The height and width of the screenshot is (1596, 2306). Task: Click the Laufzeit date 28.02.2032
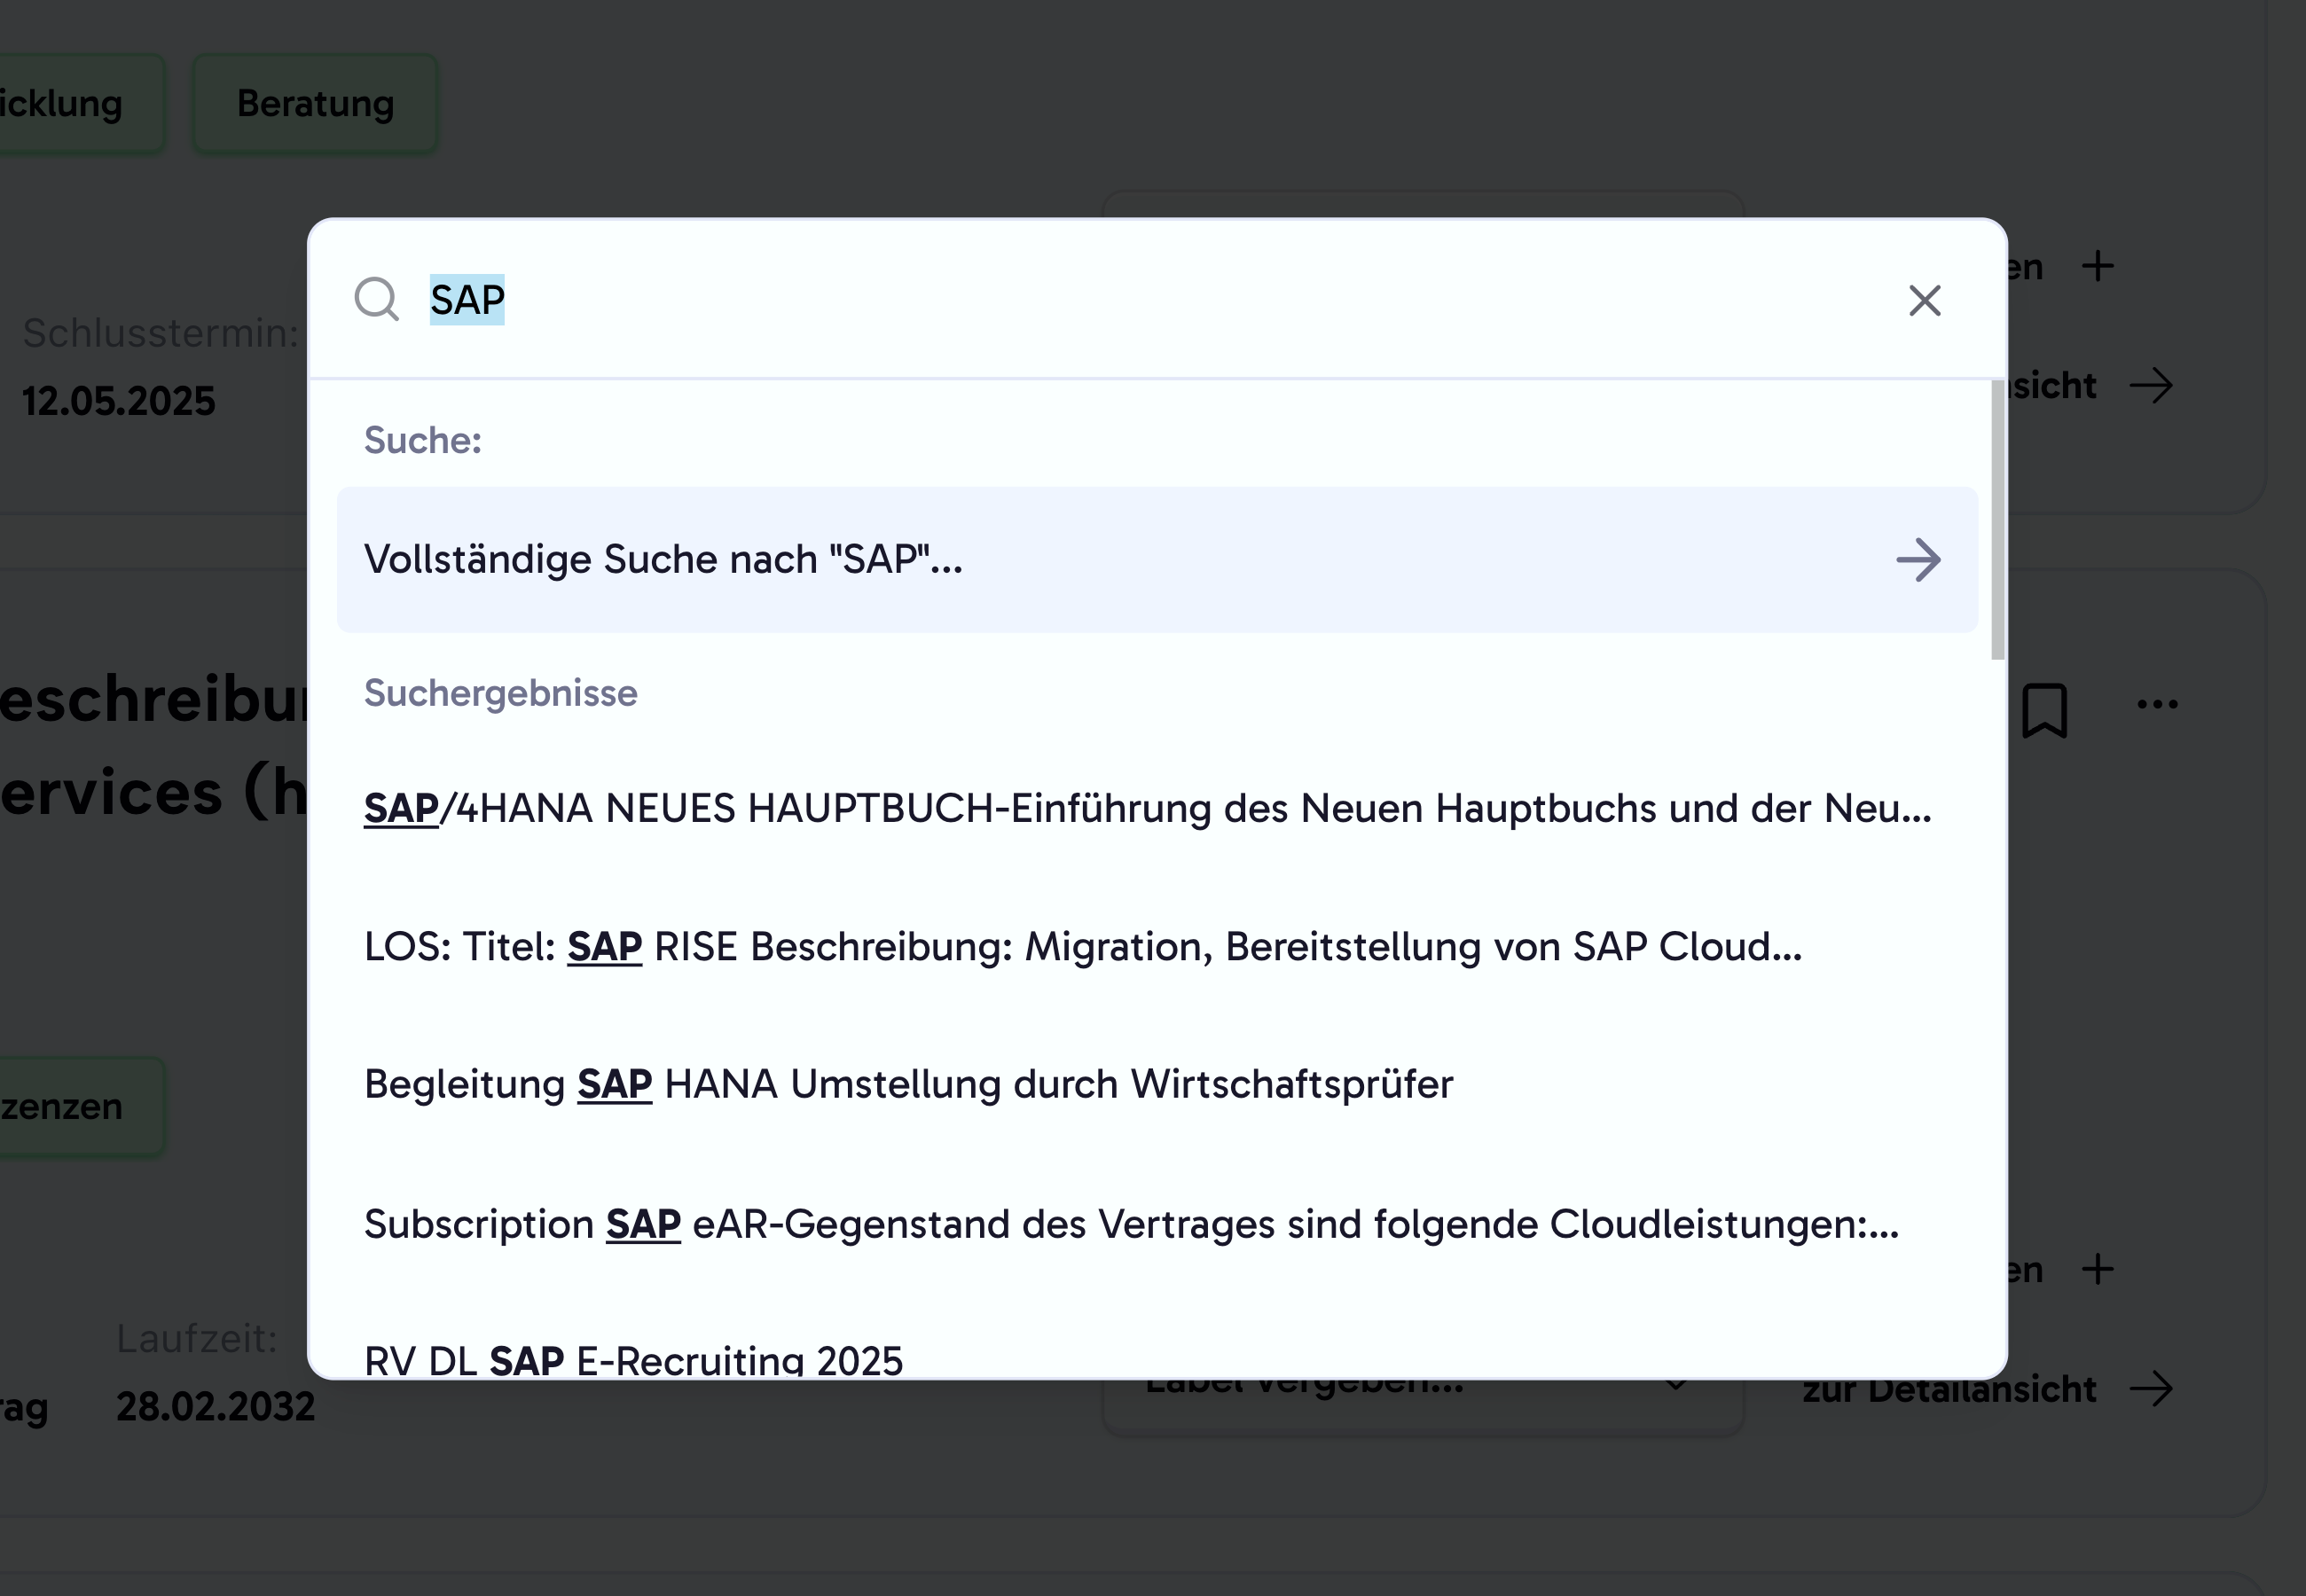[x=216, y=1407]
